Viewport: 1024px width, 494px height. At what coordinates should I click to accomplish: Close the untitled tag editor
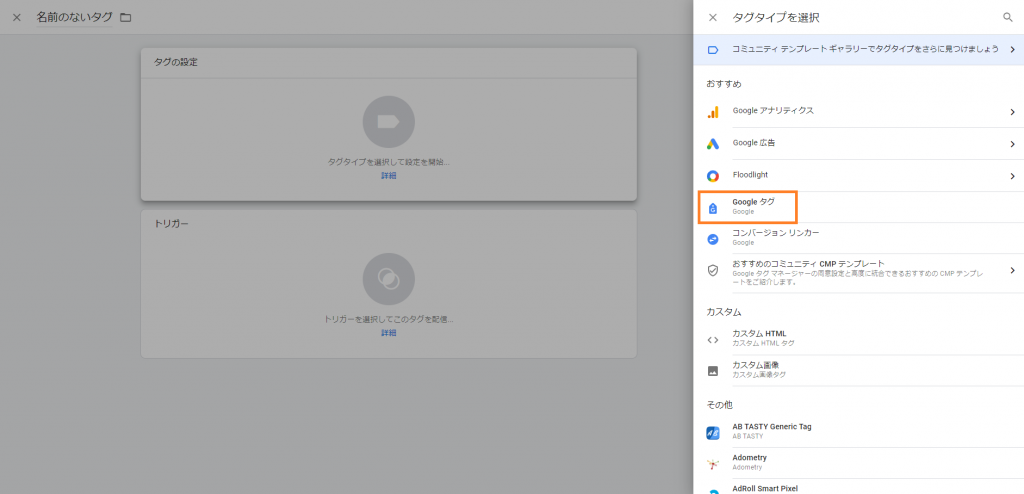coord(17,18)
